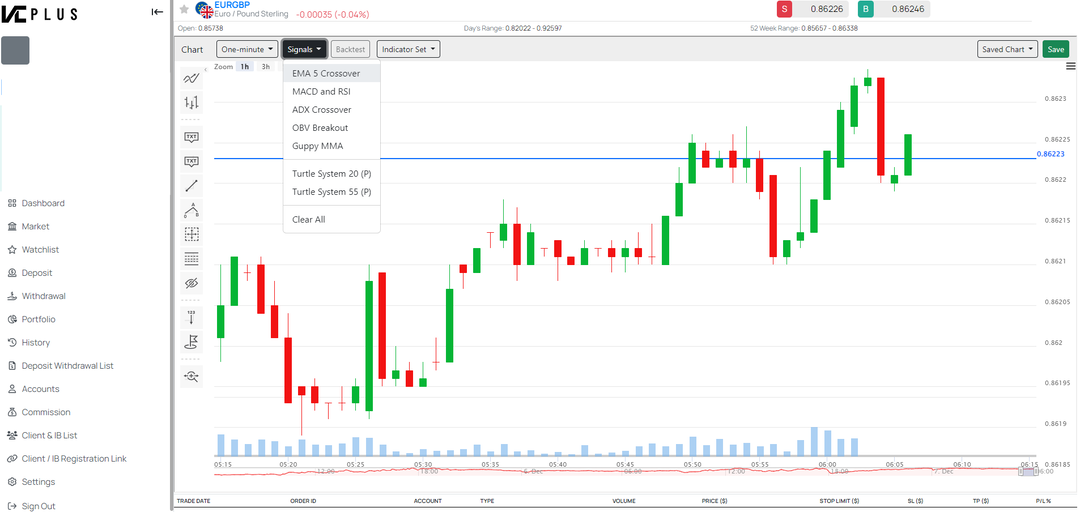Open the line chart type tool
Viewport: 1080px width, 512px height.
tap(191, 78)
